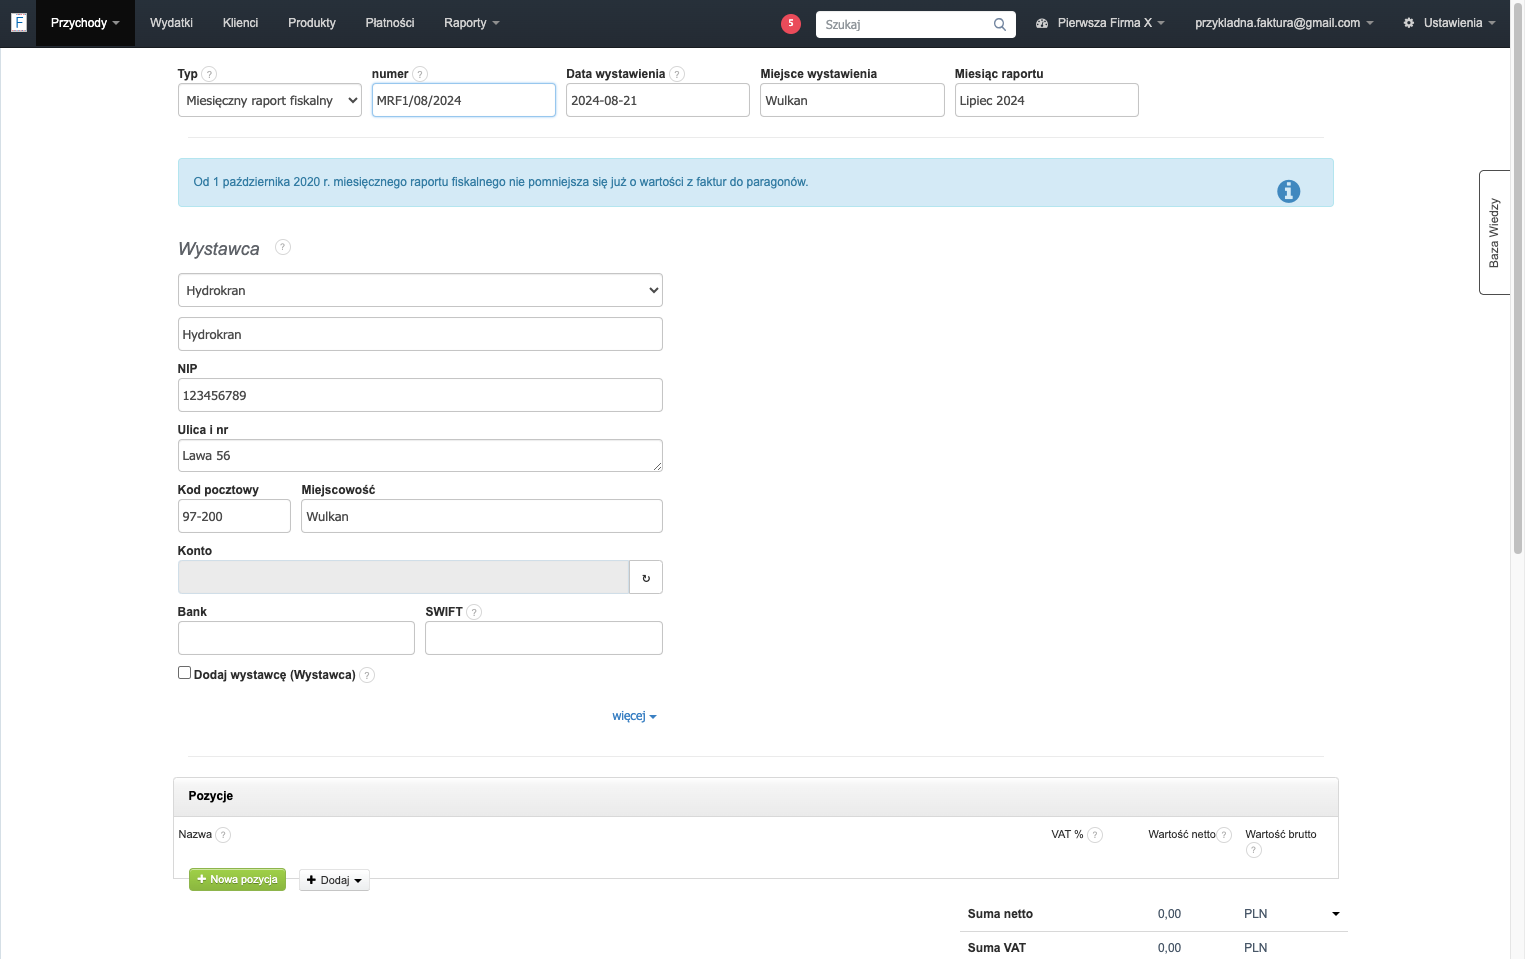
Task: Click the Ulica i nr field Lawa 56
Action: click(x=420, y=455)
